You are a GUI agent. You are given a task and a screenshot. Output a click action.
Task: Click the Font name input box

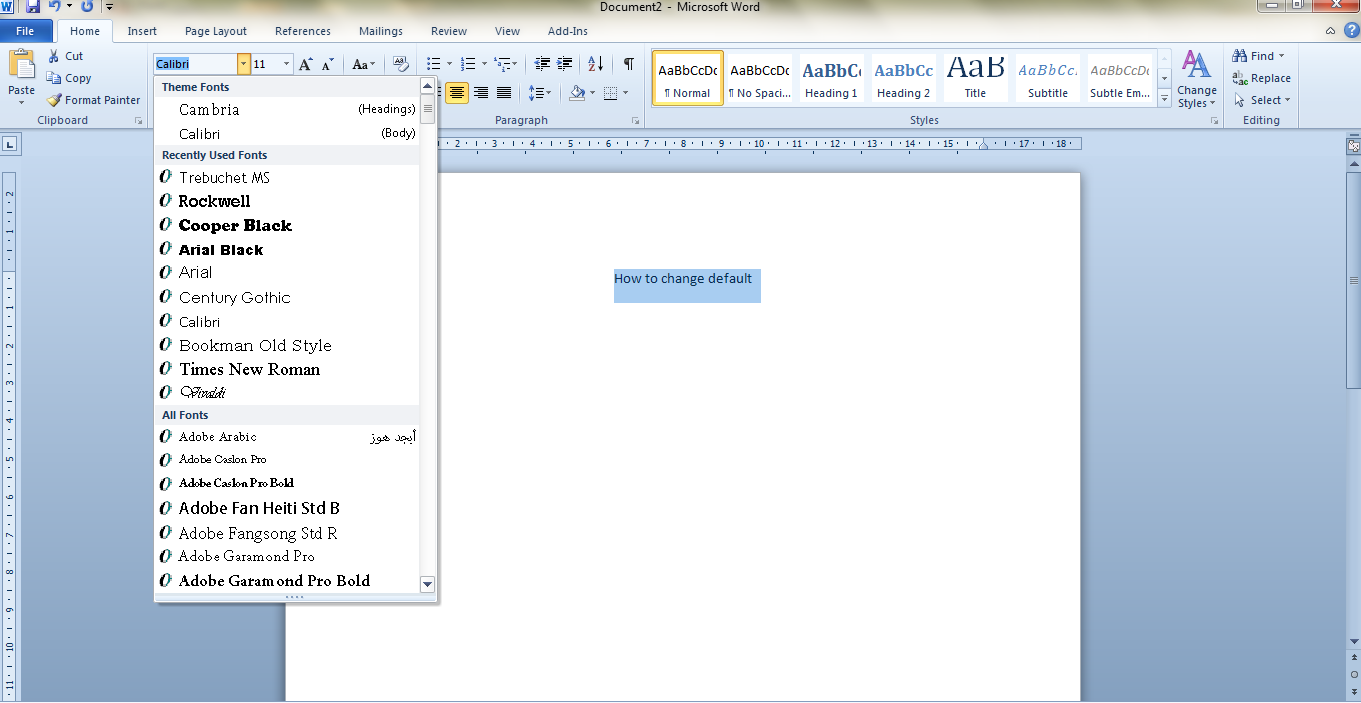[195, 64]
